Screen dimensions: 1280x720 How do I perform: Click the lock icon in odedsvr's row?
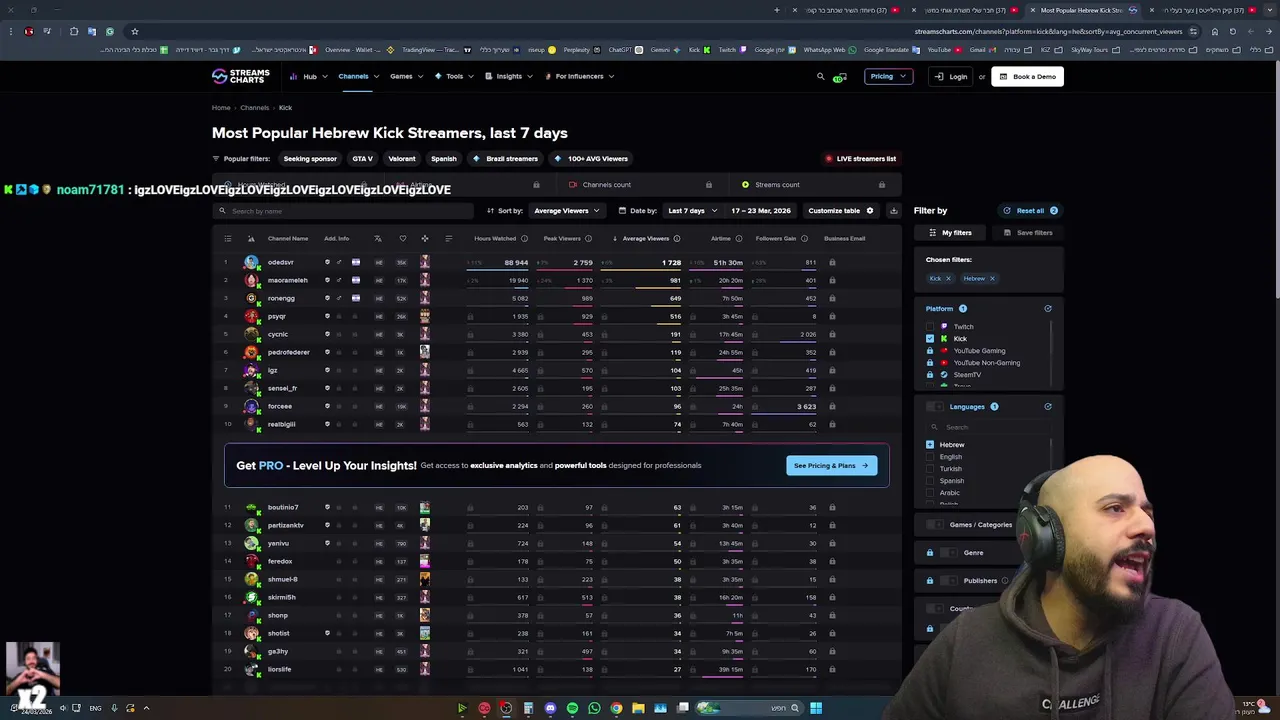(832, 263)
